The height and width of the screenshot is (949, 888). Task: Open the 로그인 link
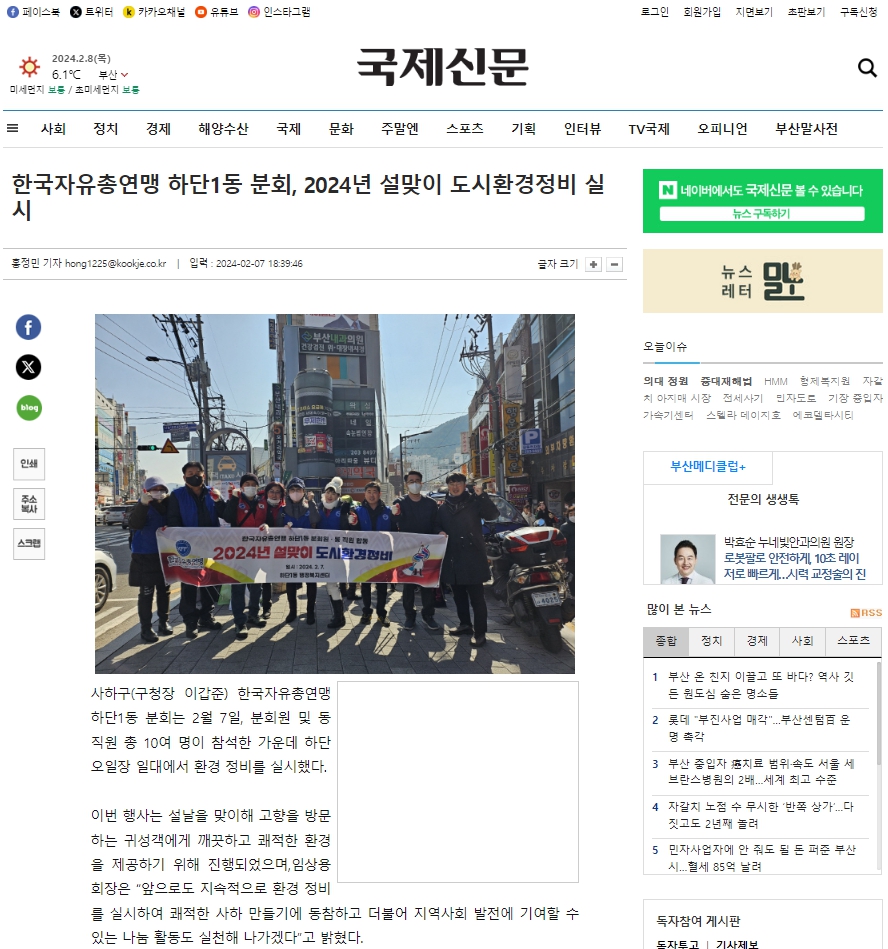coord(654,12)
